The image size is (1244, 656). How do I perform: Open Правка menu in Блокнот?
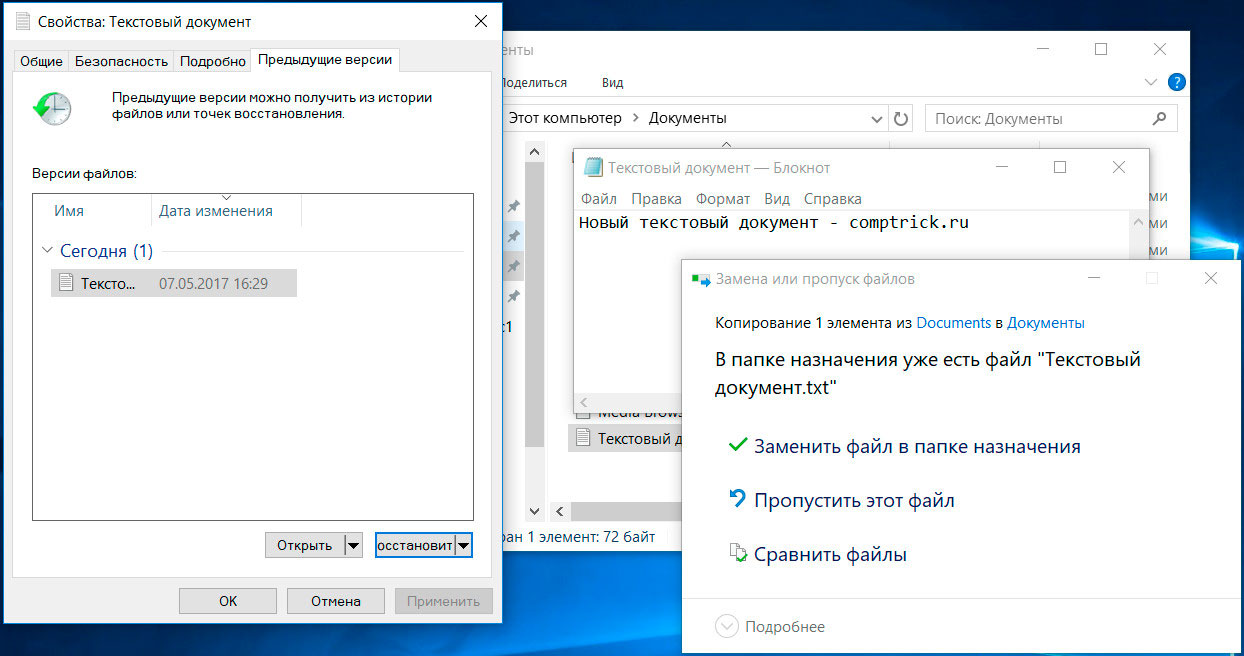[x=656, y=198]
